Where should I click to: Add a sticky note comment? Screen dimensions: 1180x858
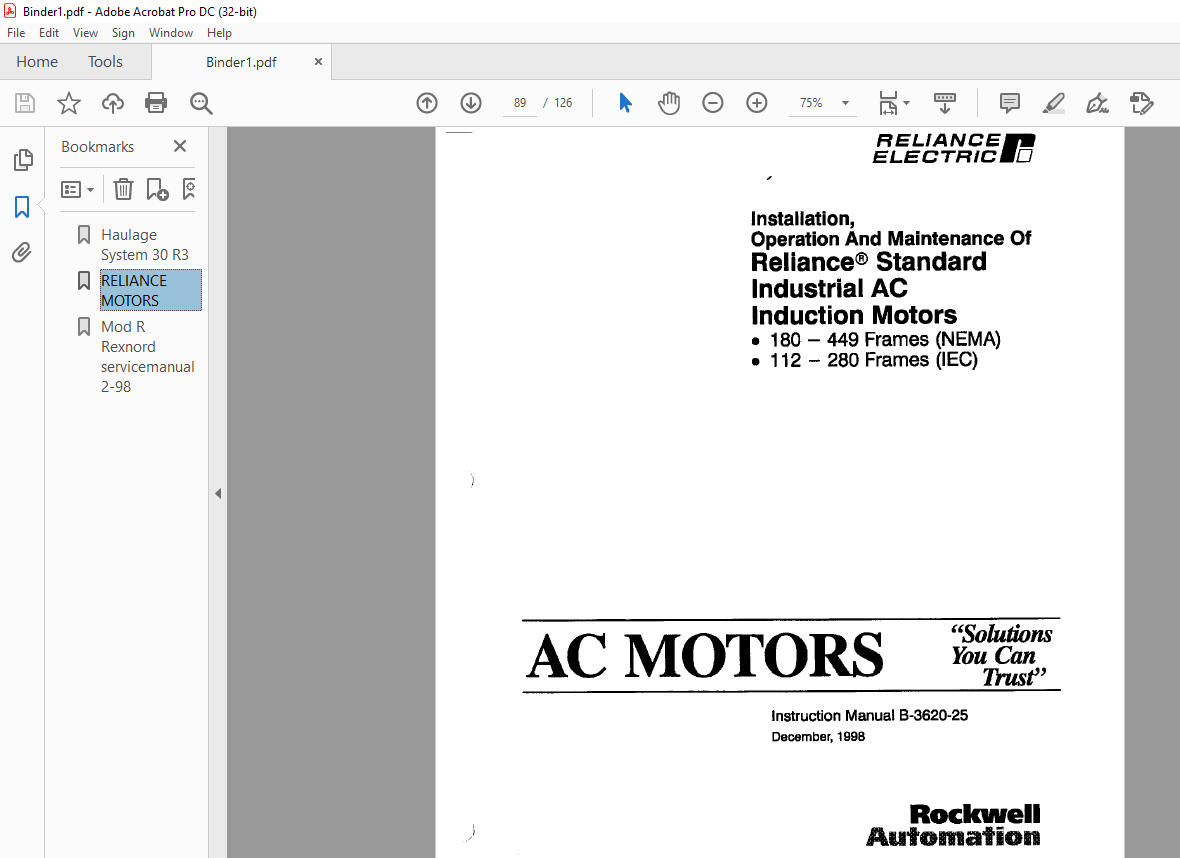(1009, 103)
